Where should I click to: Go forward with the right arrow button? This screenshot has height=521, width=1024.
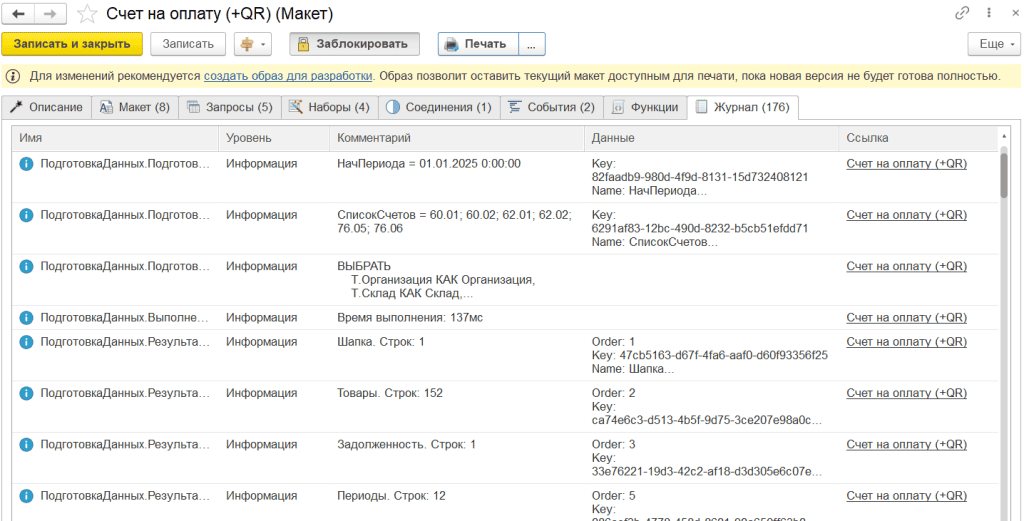(50, 13)
